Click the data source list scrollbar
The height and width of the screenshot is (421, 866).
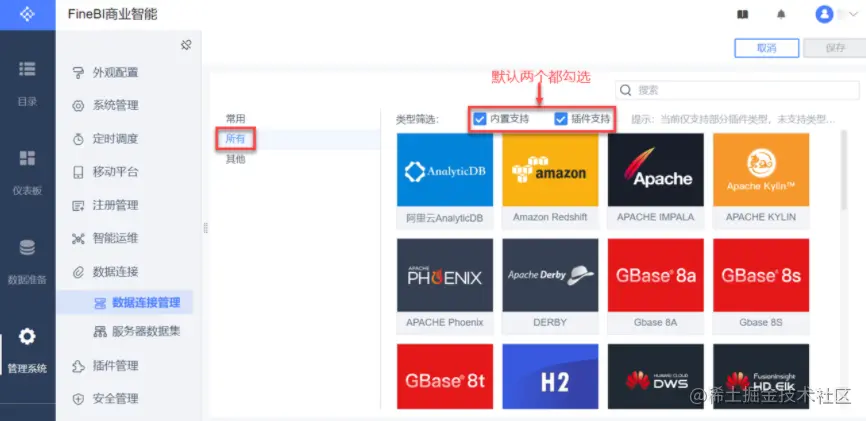point(843,170)
